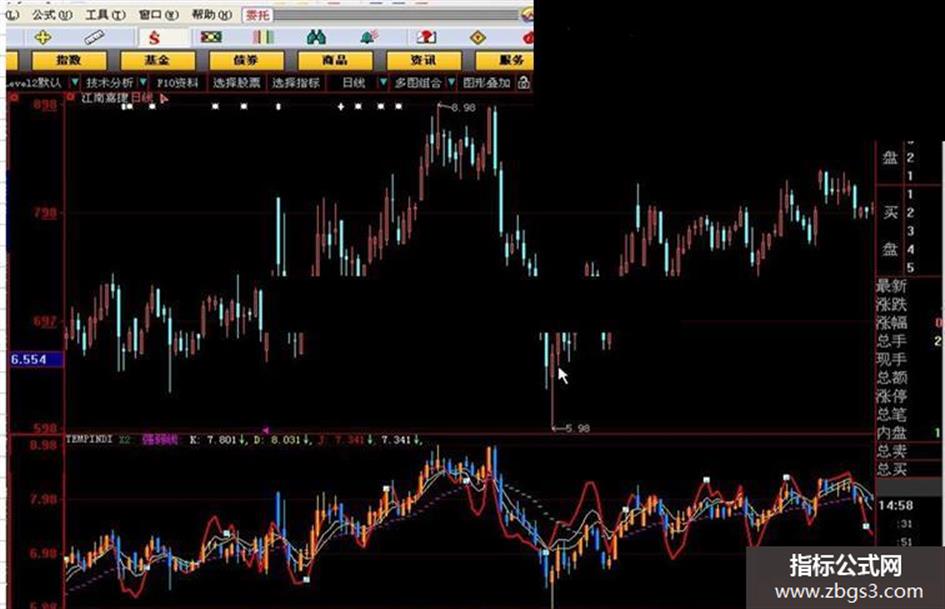Image resolution: width=945 pixels, height=609 pixels.
Task: Click the 选择股票 button
Action: point(236,83)
